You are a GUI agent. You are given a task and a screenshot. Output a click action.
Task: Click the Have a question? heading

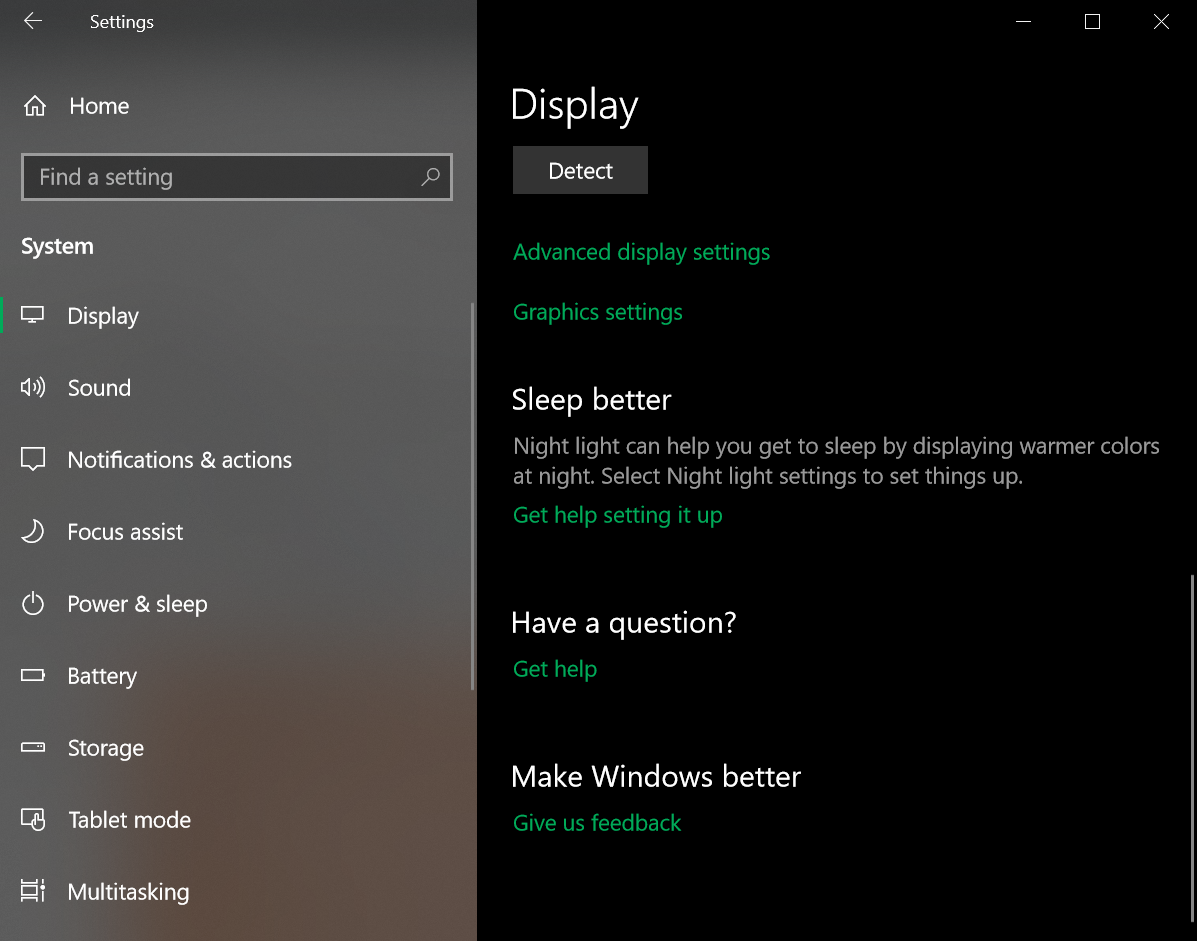(624, 623)
